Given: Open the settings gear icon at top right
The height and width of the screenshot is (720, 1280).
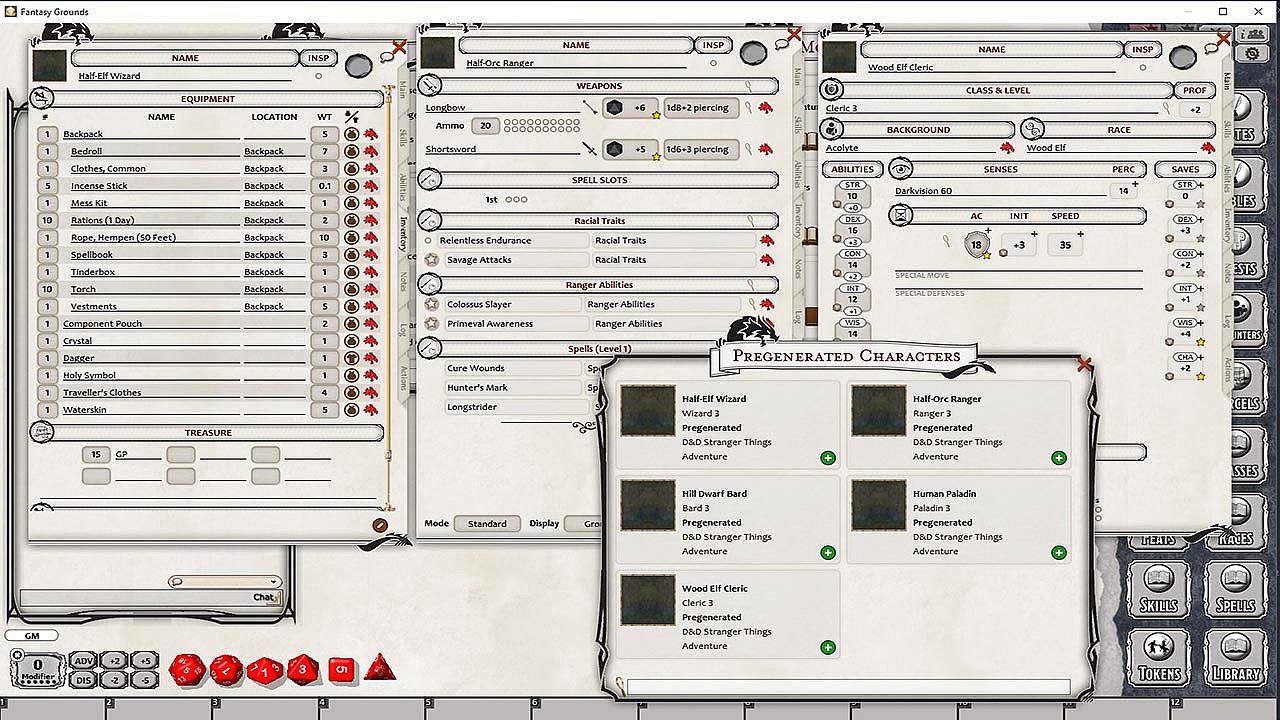Looking at the screenshot, I should point(1253,53).
